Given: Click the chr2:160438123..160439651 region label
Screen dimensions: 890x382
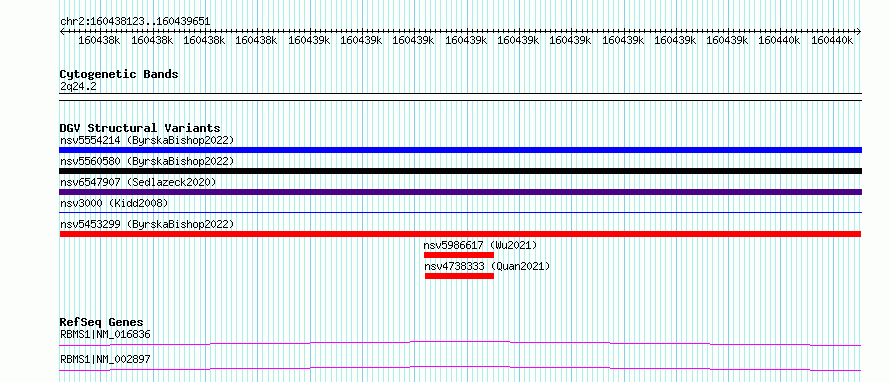Looking at the screenshot, I should tap(135, 22).
